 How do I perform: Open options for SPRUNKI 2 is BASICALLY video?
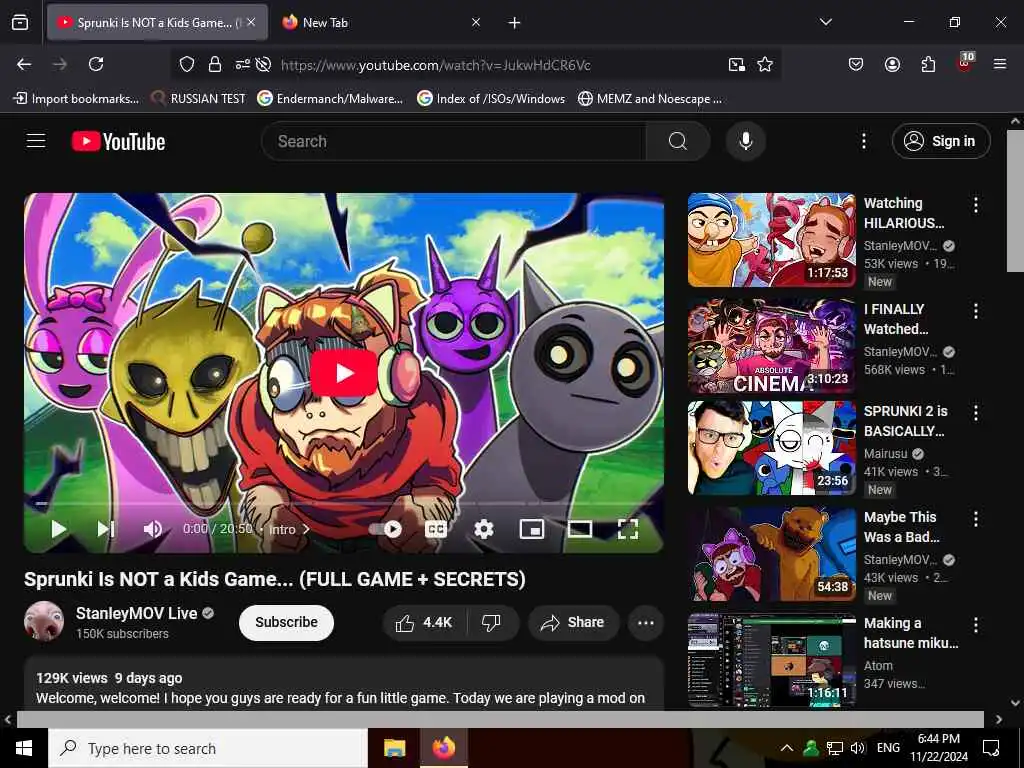pos(976,412)
